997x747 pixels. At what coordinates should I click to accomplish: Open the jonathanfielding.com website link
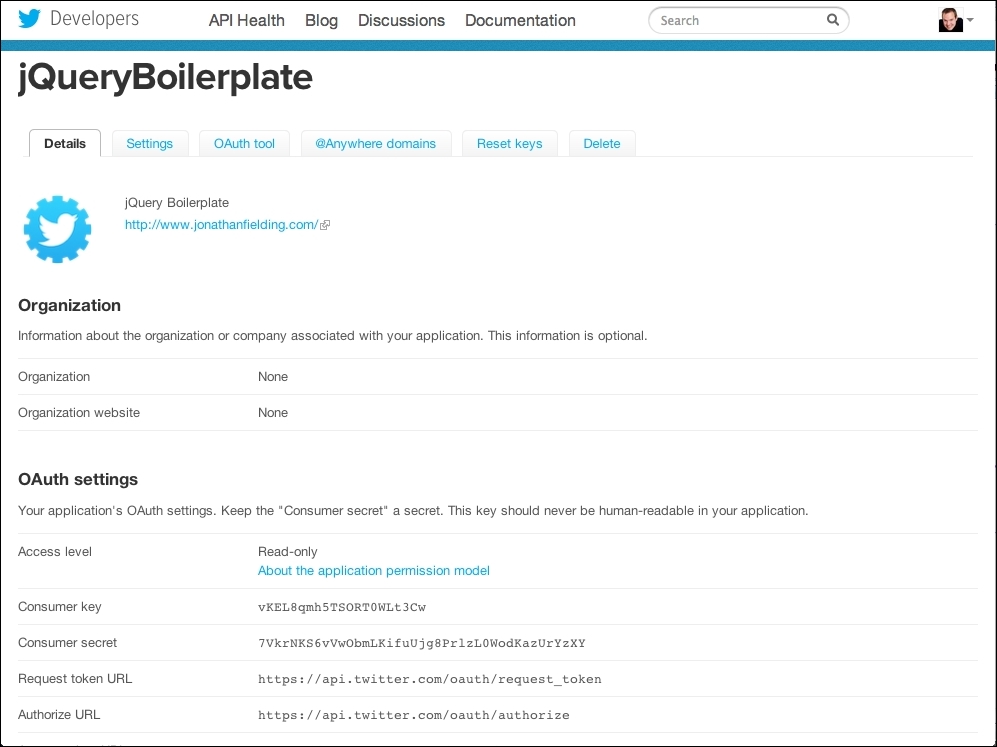pyautogui.click(x=220, y=225)
